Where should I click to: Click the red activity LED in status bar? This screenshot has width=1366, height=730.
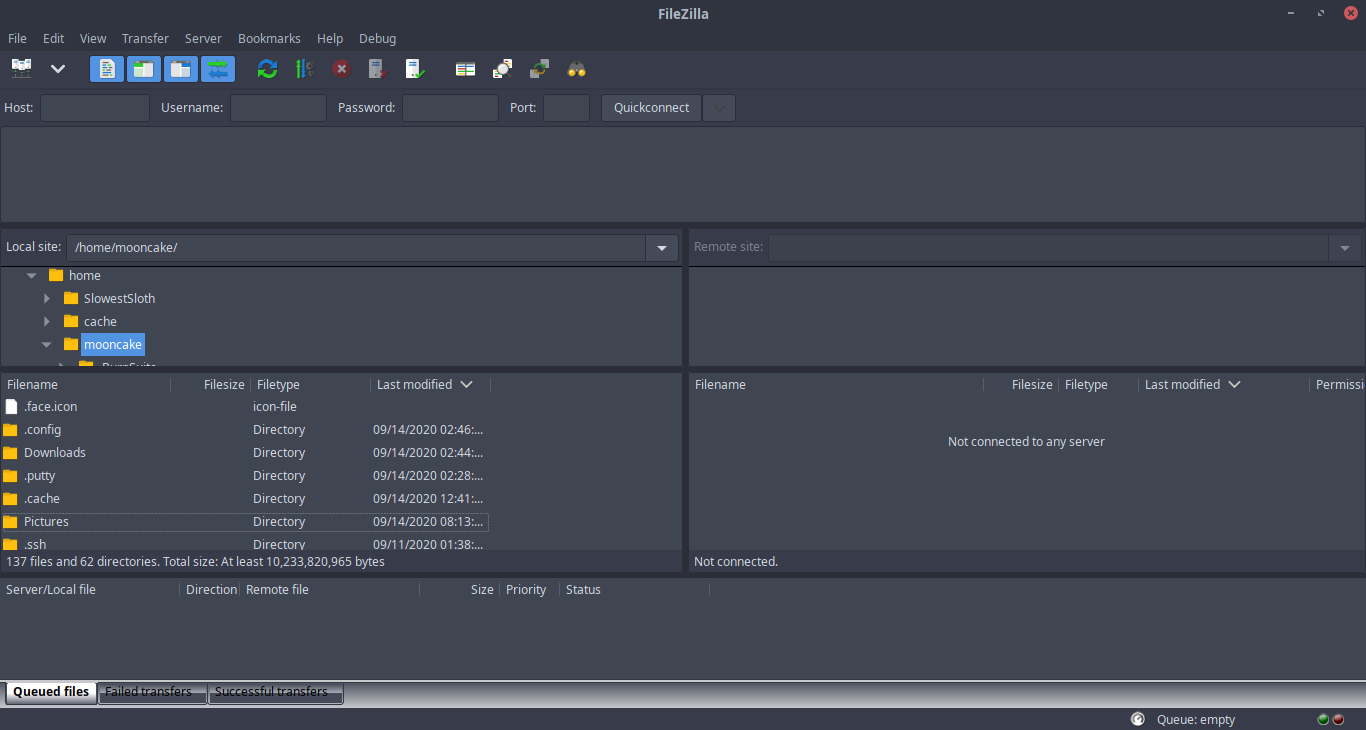click(1338, 719)
